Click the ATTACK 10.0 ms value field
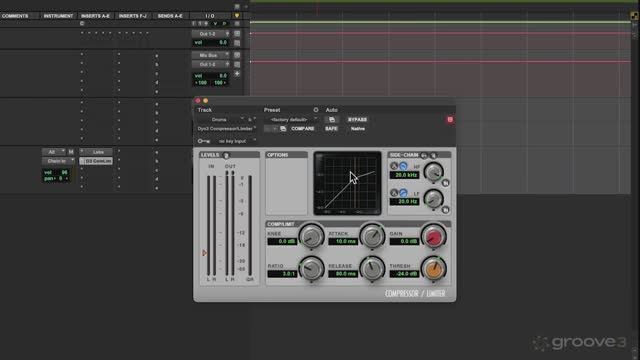Image resolution: width=640 pixels, height=360 pixels. 343,242
